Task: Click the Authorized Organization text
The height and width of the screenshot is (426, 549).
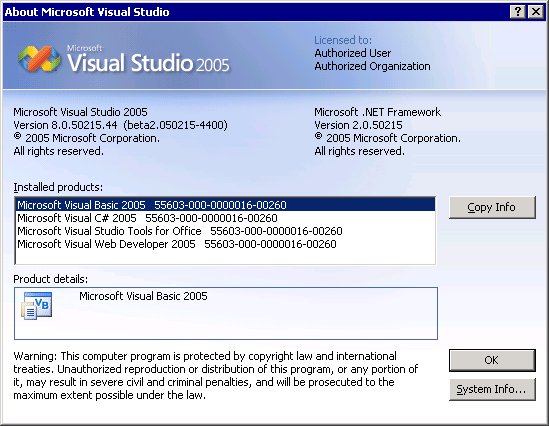Action: click(x=372, y=66)
